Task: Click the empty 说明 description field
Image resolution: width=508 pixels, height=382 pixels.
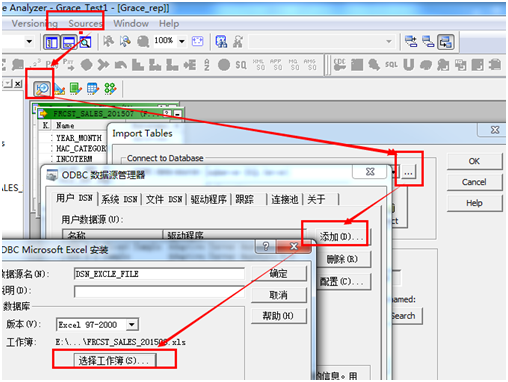Action: tap(159, 292)
